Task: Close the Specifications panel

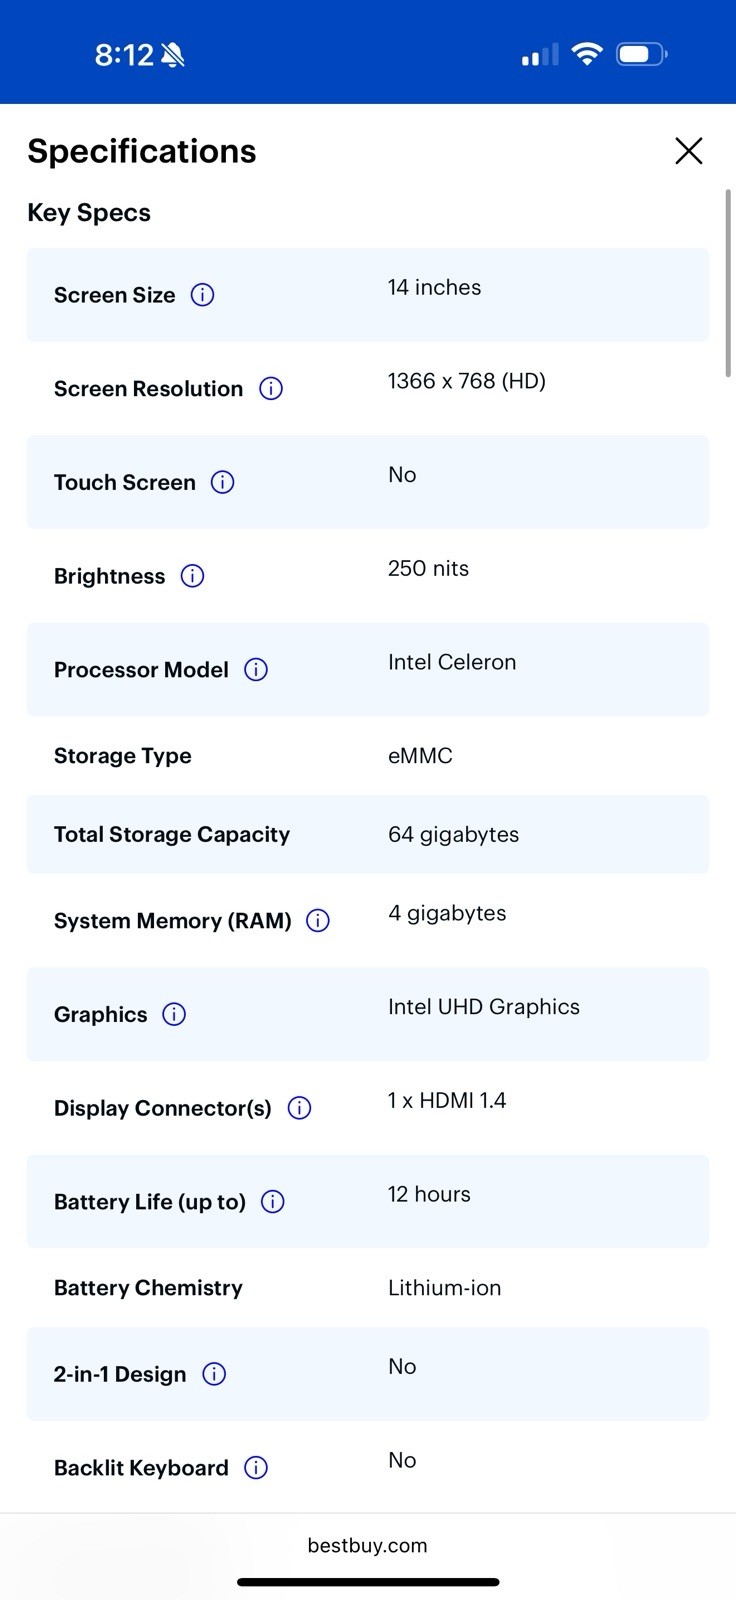Action: coord(689,151)
